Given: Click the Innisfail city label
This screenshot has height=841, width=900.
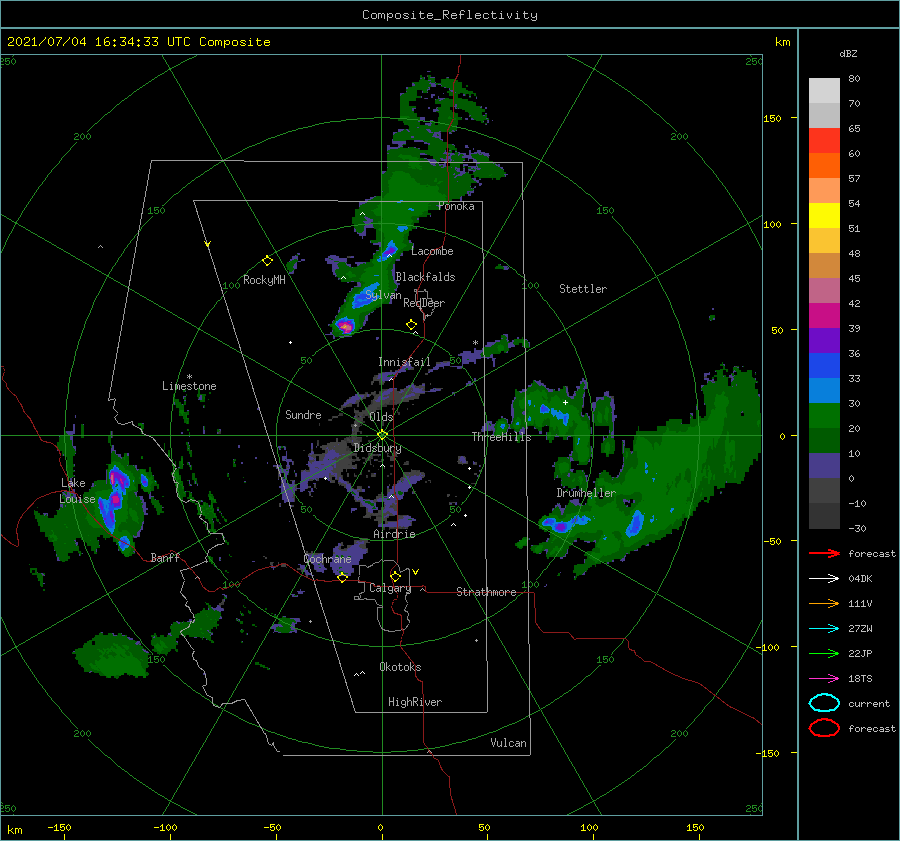Looking at the screenshot, I should click(x=404, y=362).
